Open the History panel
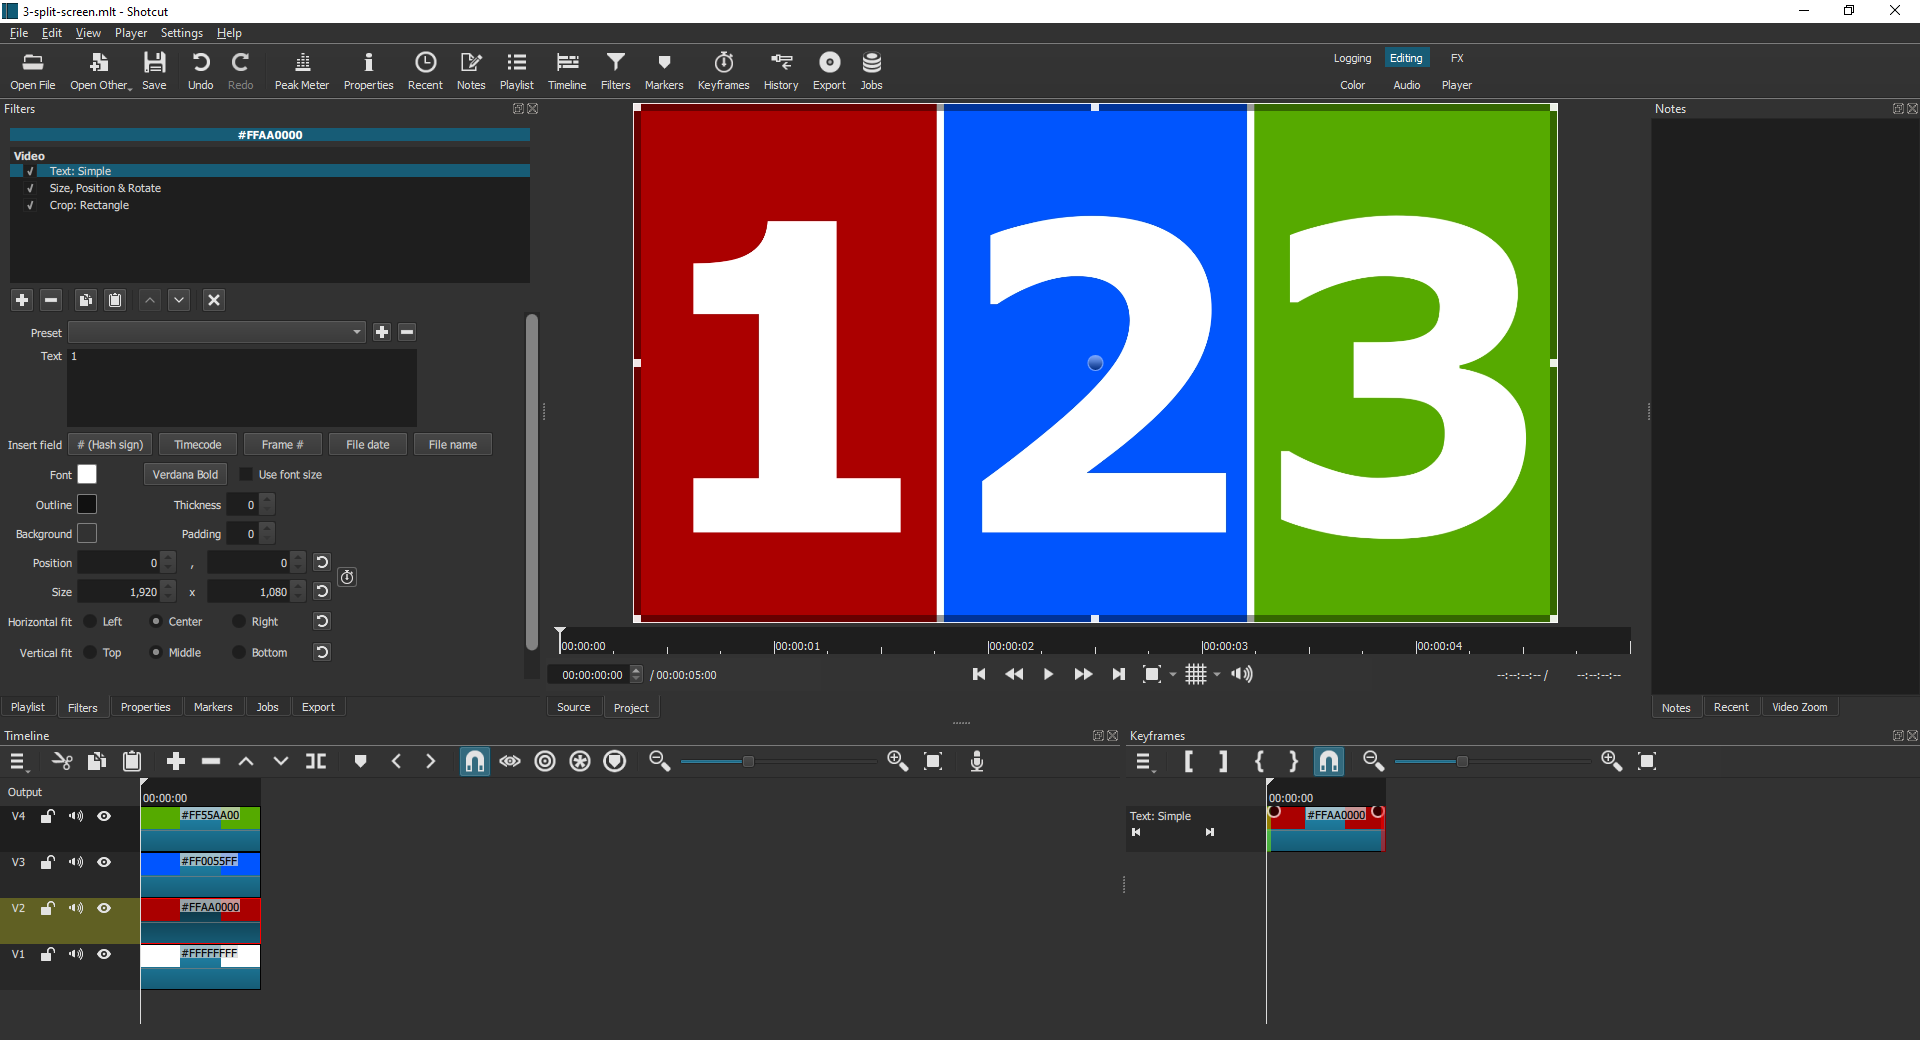The height and width of the screenshot is (1040, 1920). [x=781, y=71]
